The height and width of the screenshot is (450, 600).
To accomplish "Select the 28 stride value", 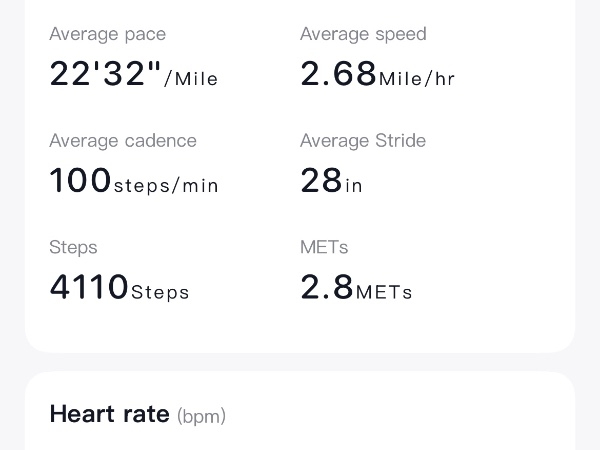I will [x=321, y=181].
